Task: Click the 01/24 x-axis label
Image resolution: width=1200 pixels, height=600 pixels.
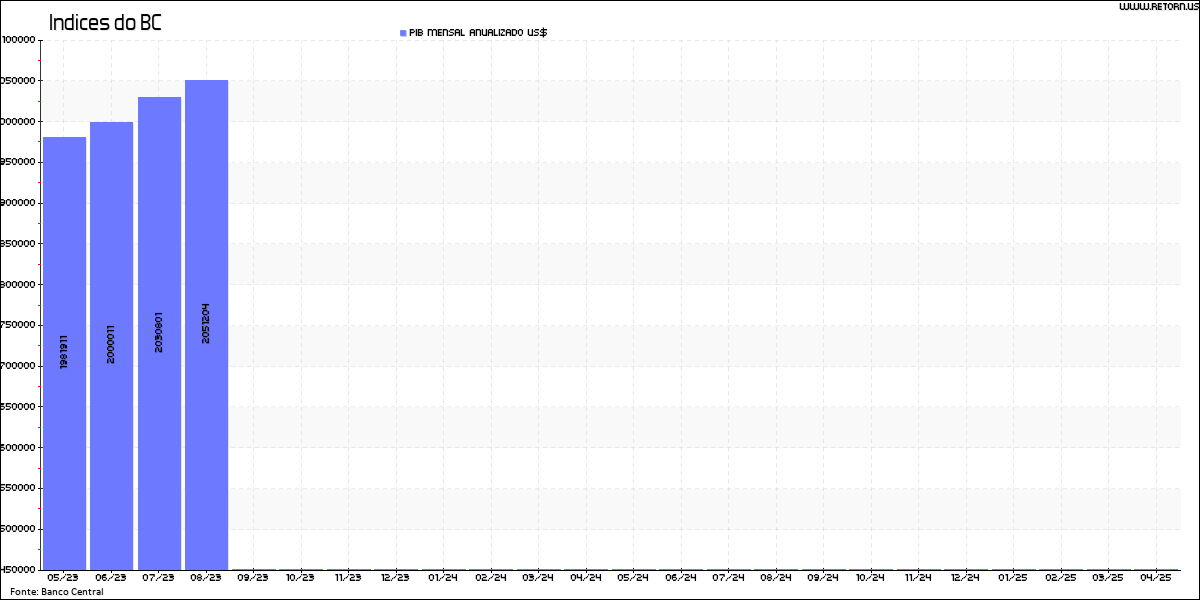Action: [x=443, y=577]
